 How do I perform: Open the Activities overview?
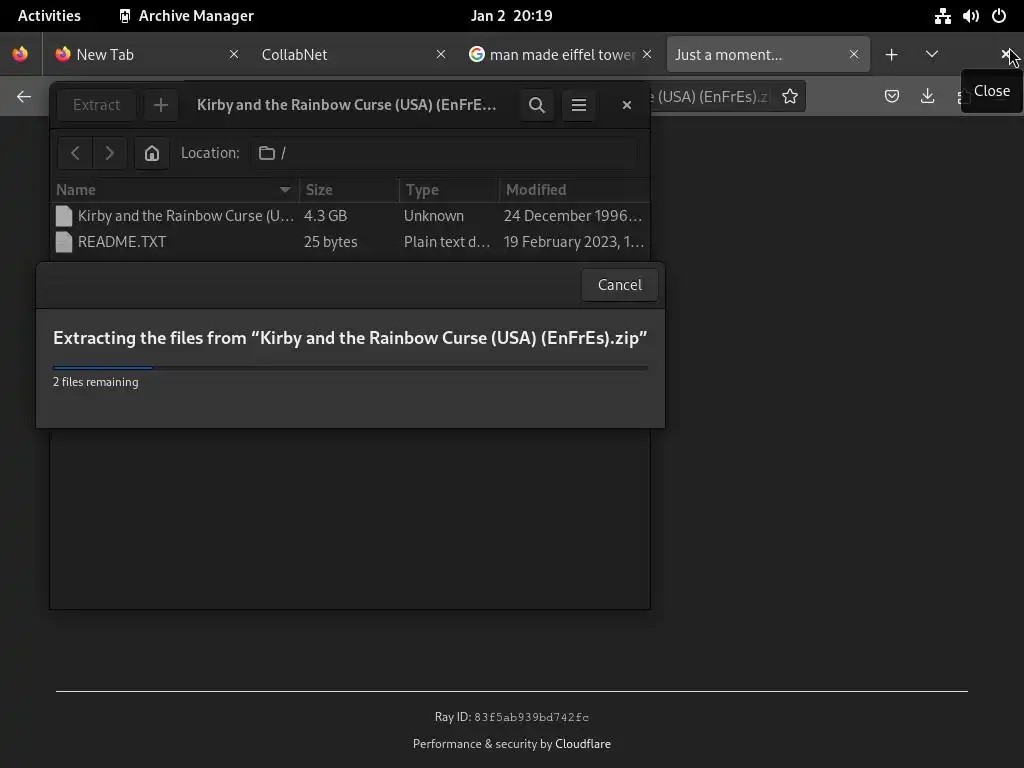49,16
